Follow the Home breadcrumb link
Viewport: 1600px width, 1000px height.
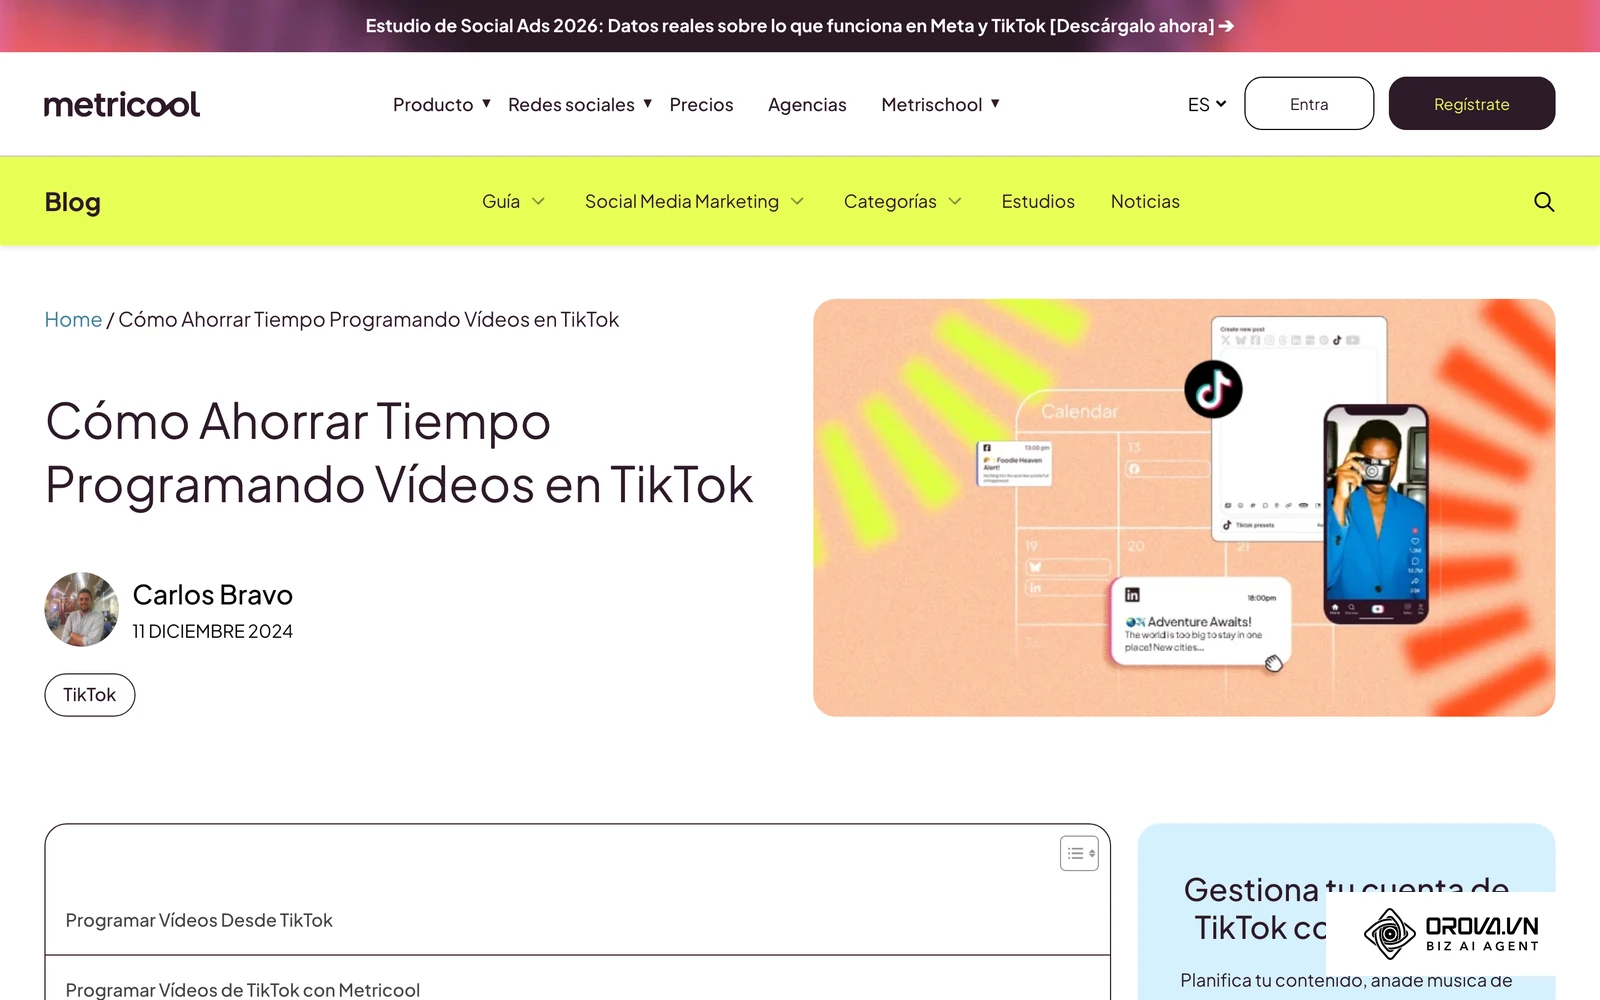coord(73,319)
